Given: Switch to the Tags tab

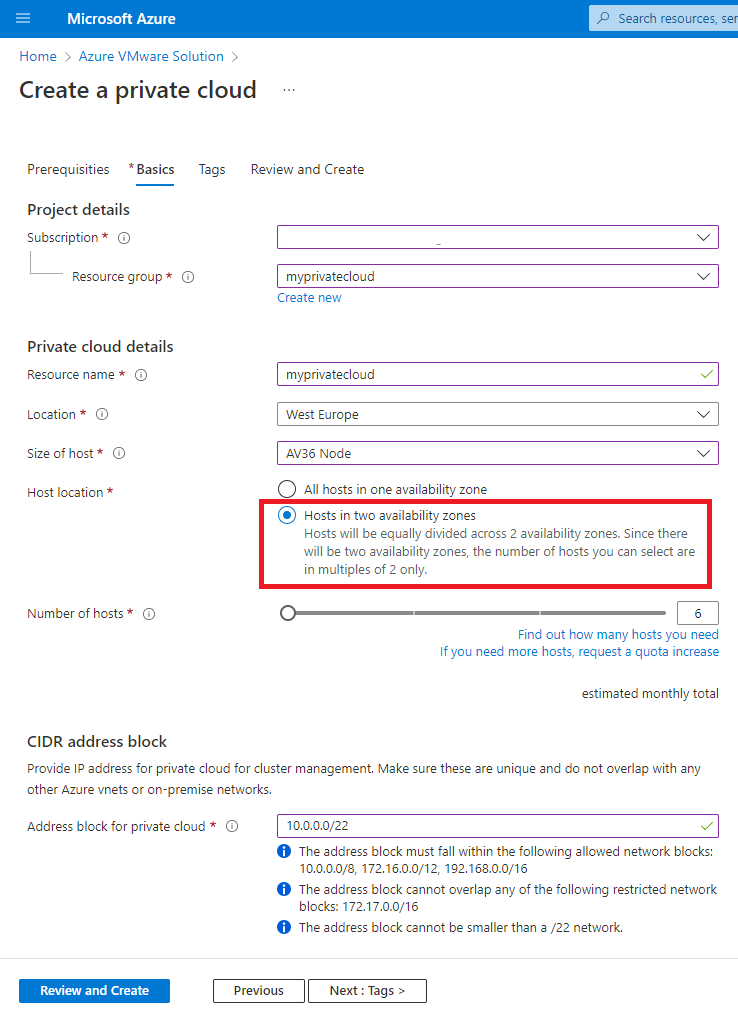Looking at the screenshot, I should 212,169.
